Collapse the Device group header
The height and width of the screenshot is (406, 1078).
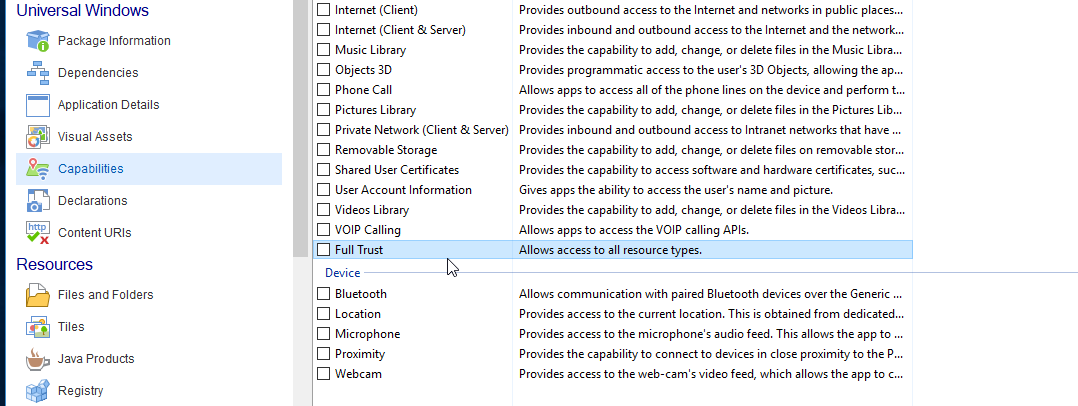point(342,272)
